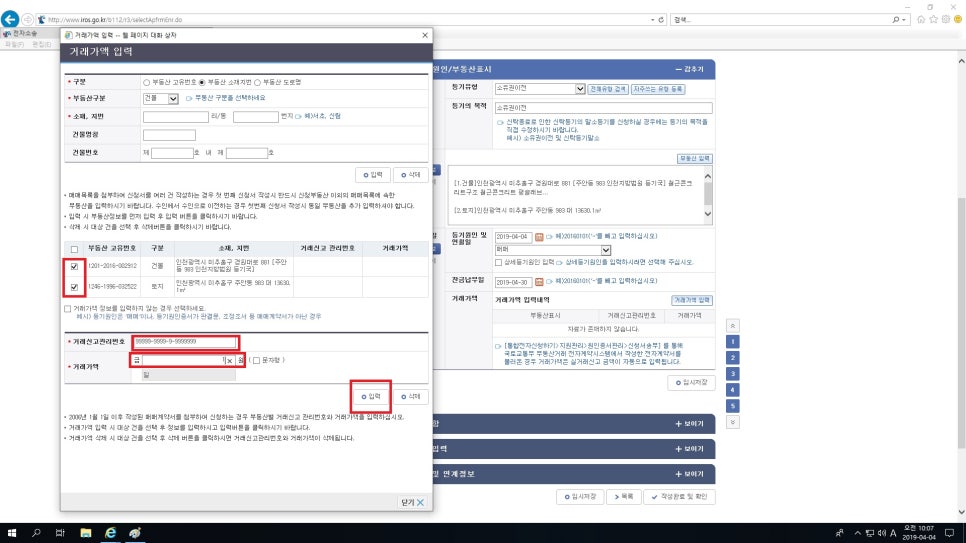
Task: Click the 리/동 address input field
Action: 176,116
